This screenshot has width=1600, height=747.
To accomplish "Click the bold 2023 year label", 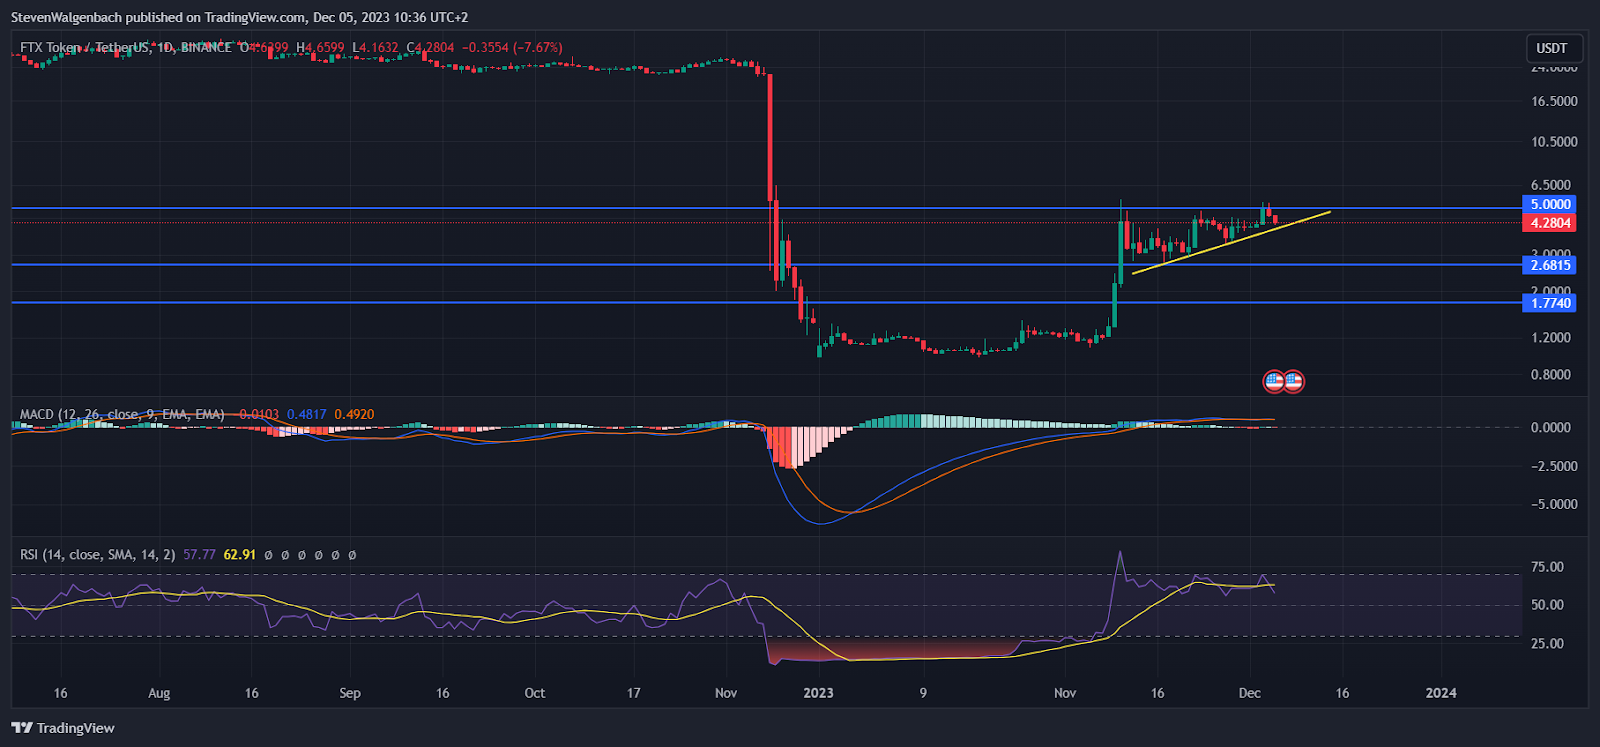I will (x=818, y=693).
